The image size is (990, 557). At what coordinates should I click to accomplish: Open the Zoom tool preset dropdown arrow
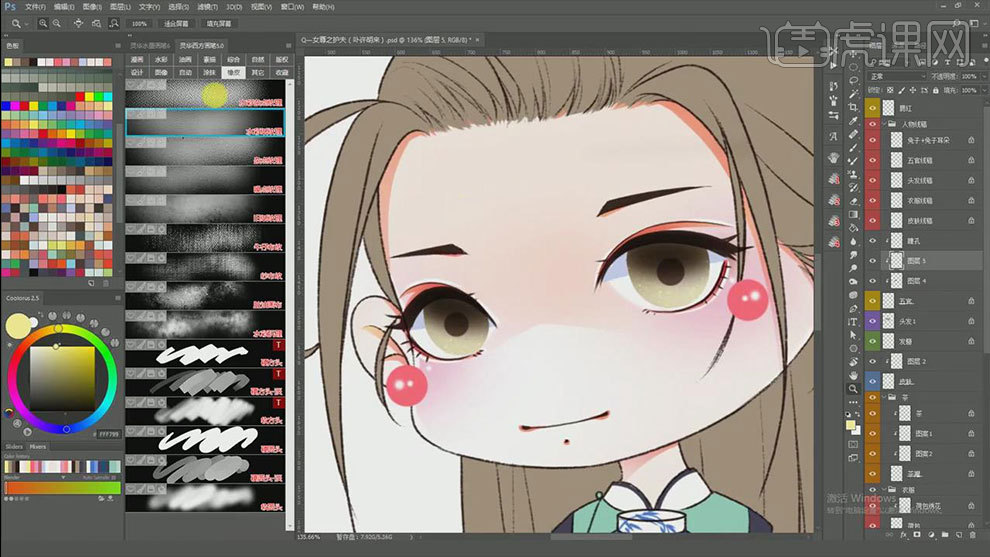pyautogui.click(x=27, y=24)
